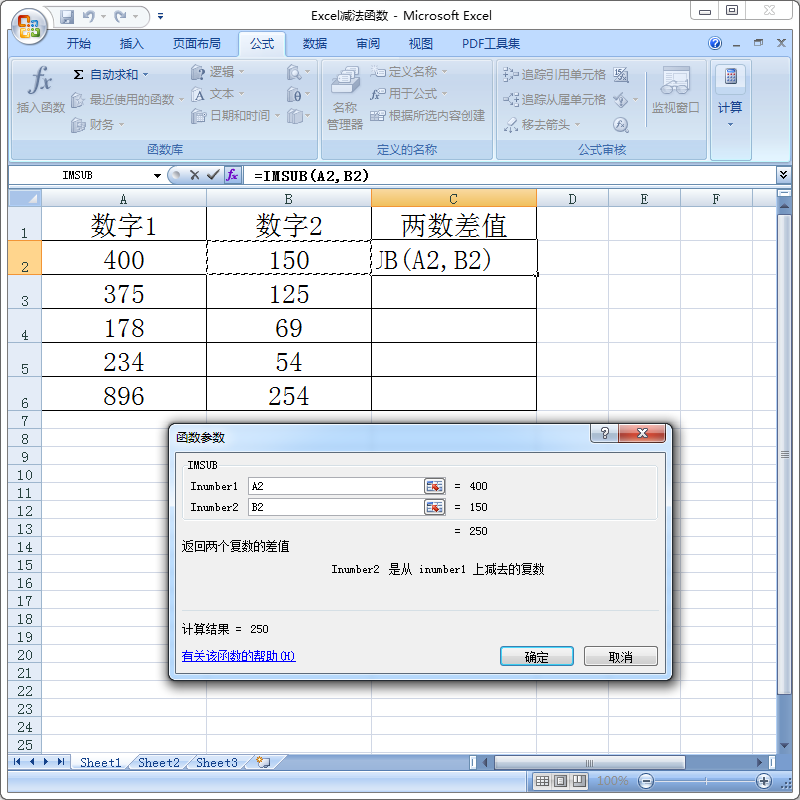Click Trace Dependents icon

(511, 99)
